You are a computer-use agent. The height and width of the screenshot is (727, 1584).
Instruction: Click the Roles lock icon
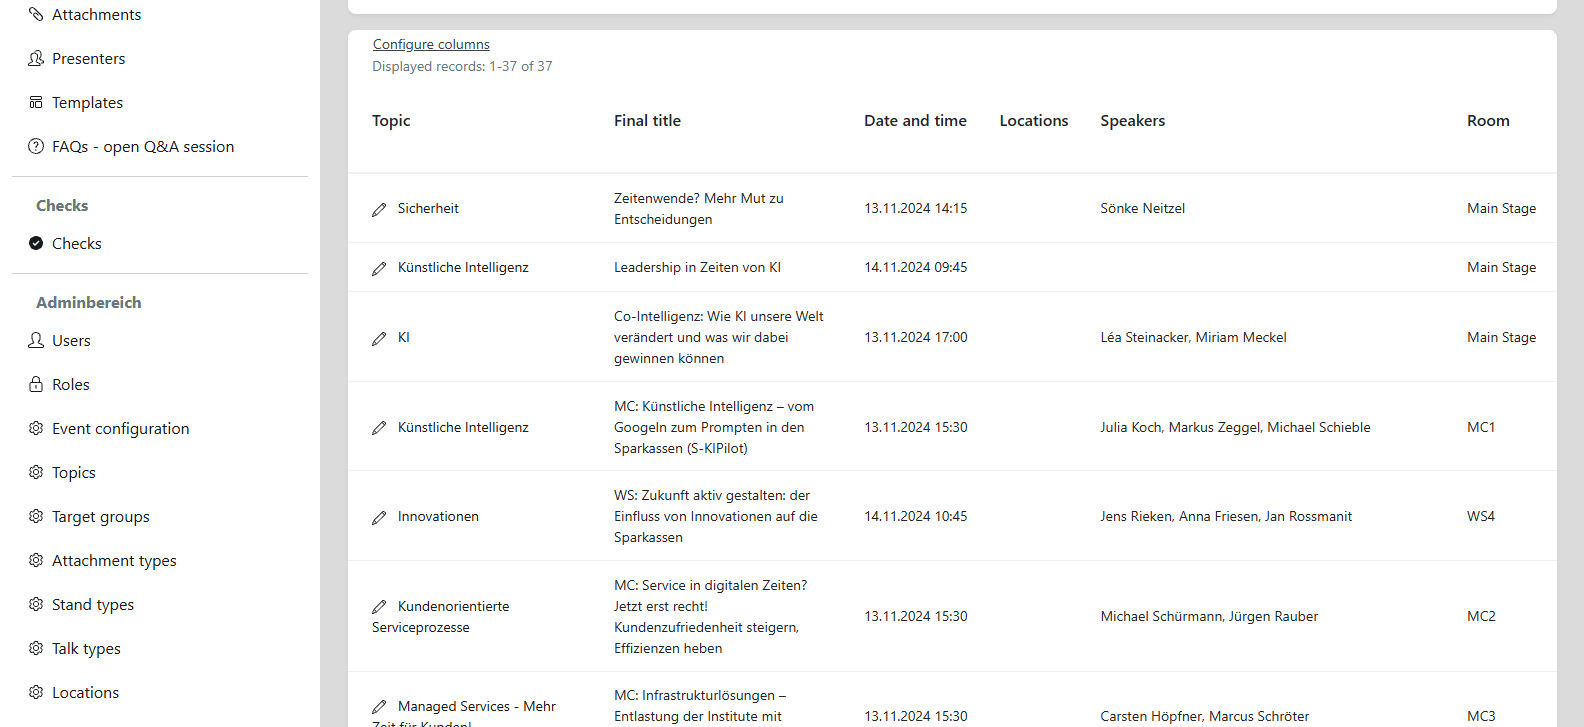pos(36,384)
